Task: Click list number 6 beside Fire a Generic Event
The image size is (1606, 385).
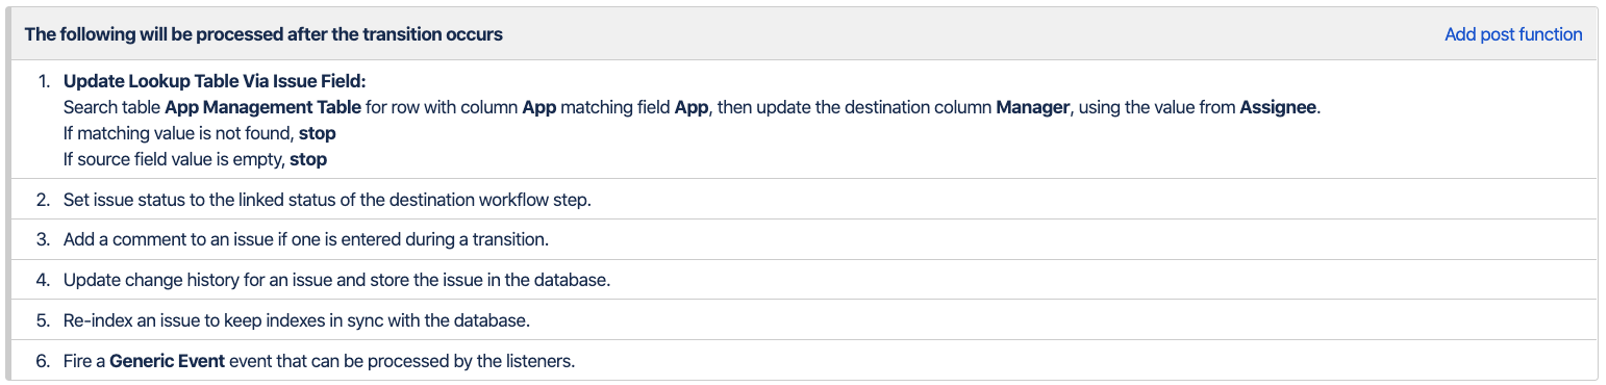Action: click(x=43, y=361)
